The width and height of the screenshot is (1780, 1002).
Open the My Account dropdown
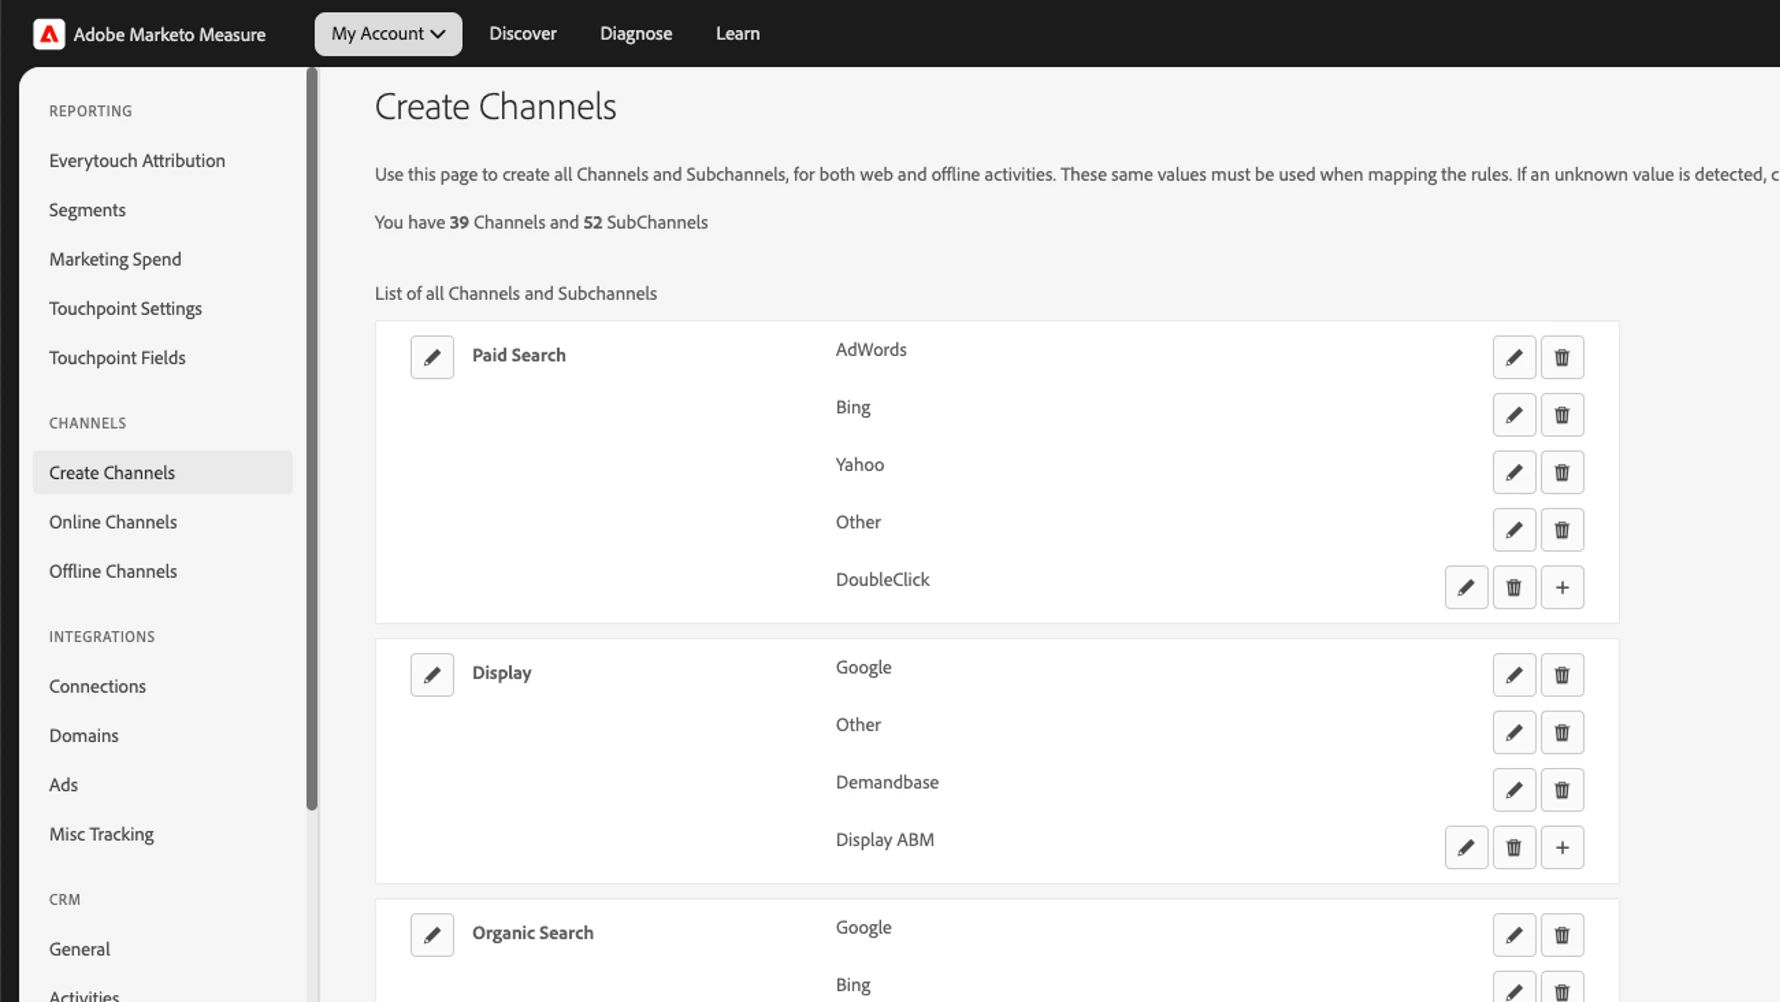point(388,34)
